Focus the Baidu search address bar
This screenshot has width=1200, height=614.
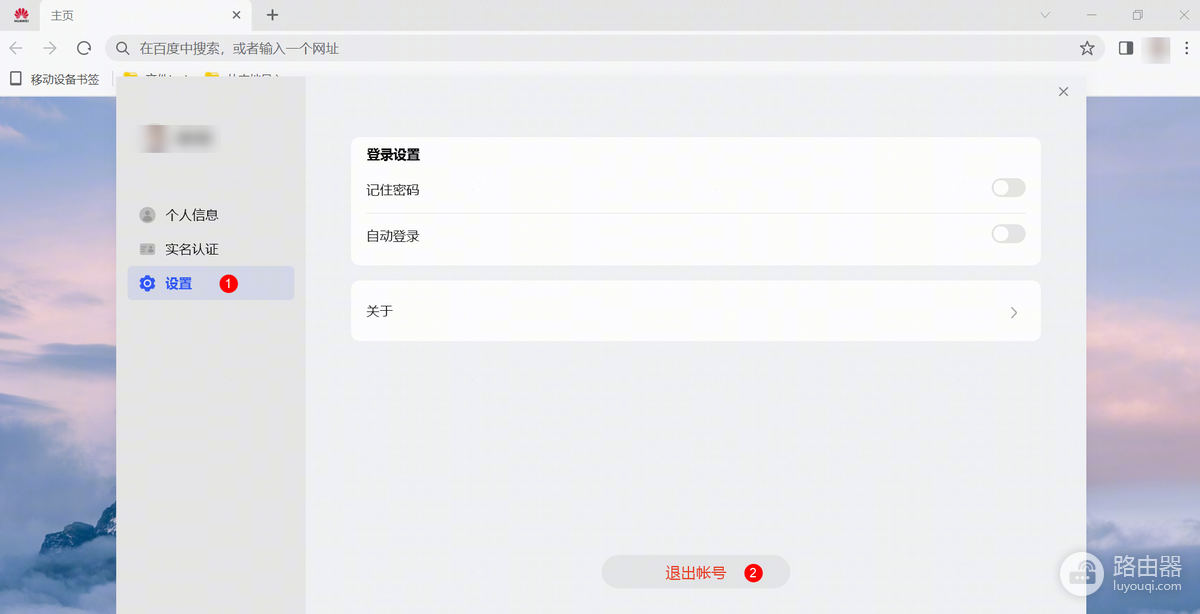pos(605,48)
